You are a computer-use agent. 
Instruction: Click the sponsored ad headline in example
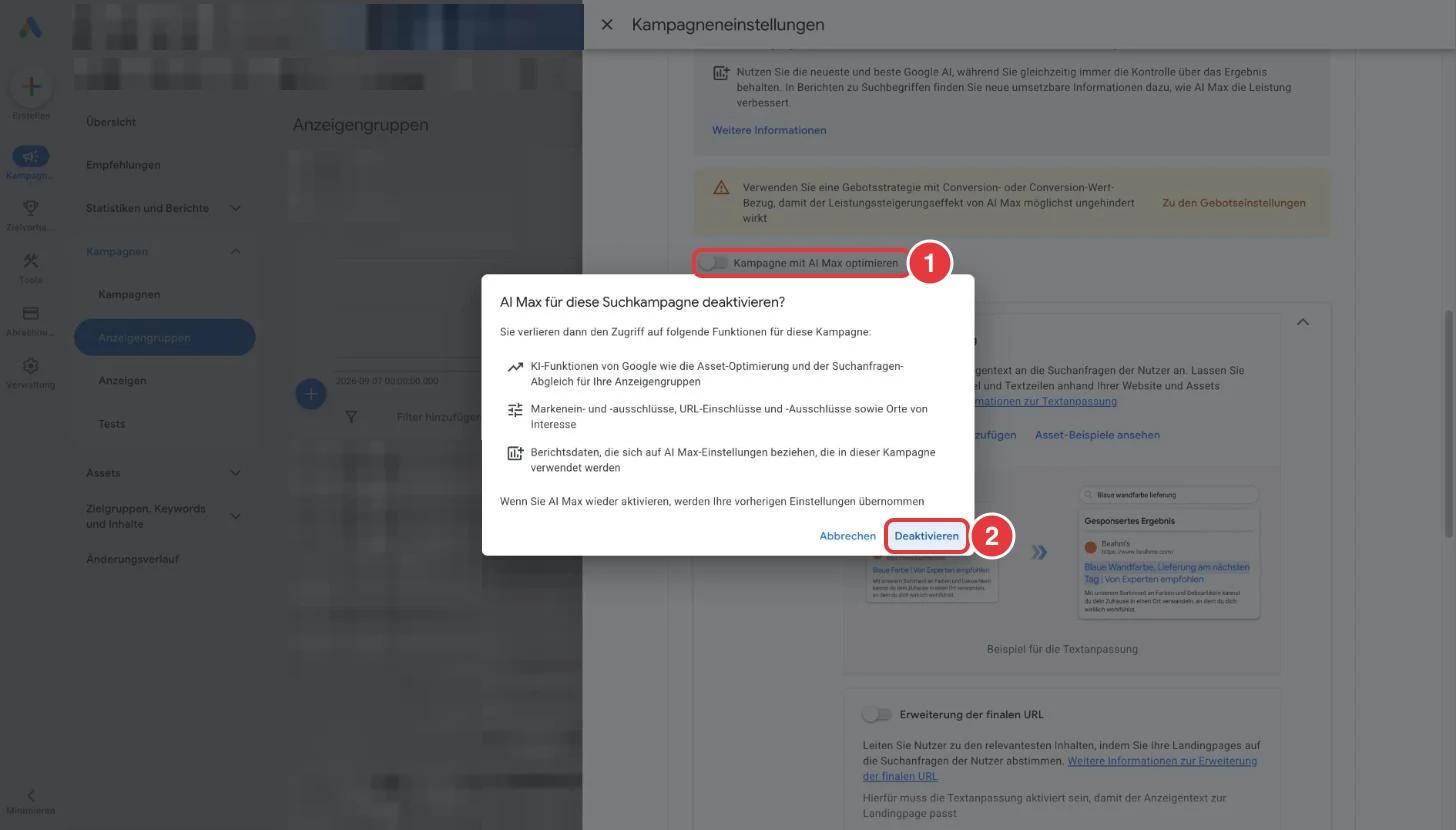[x=1167, y=573]
